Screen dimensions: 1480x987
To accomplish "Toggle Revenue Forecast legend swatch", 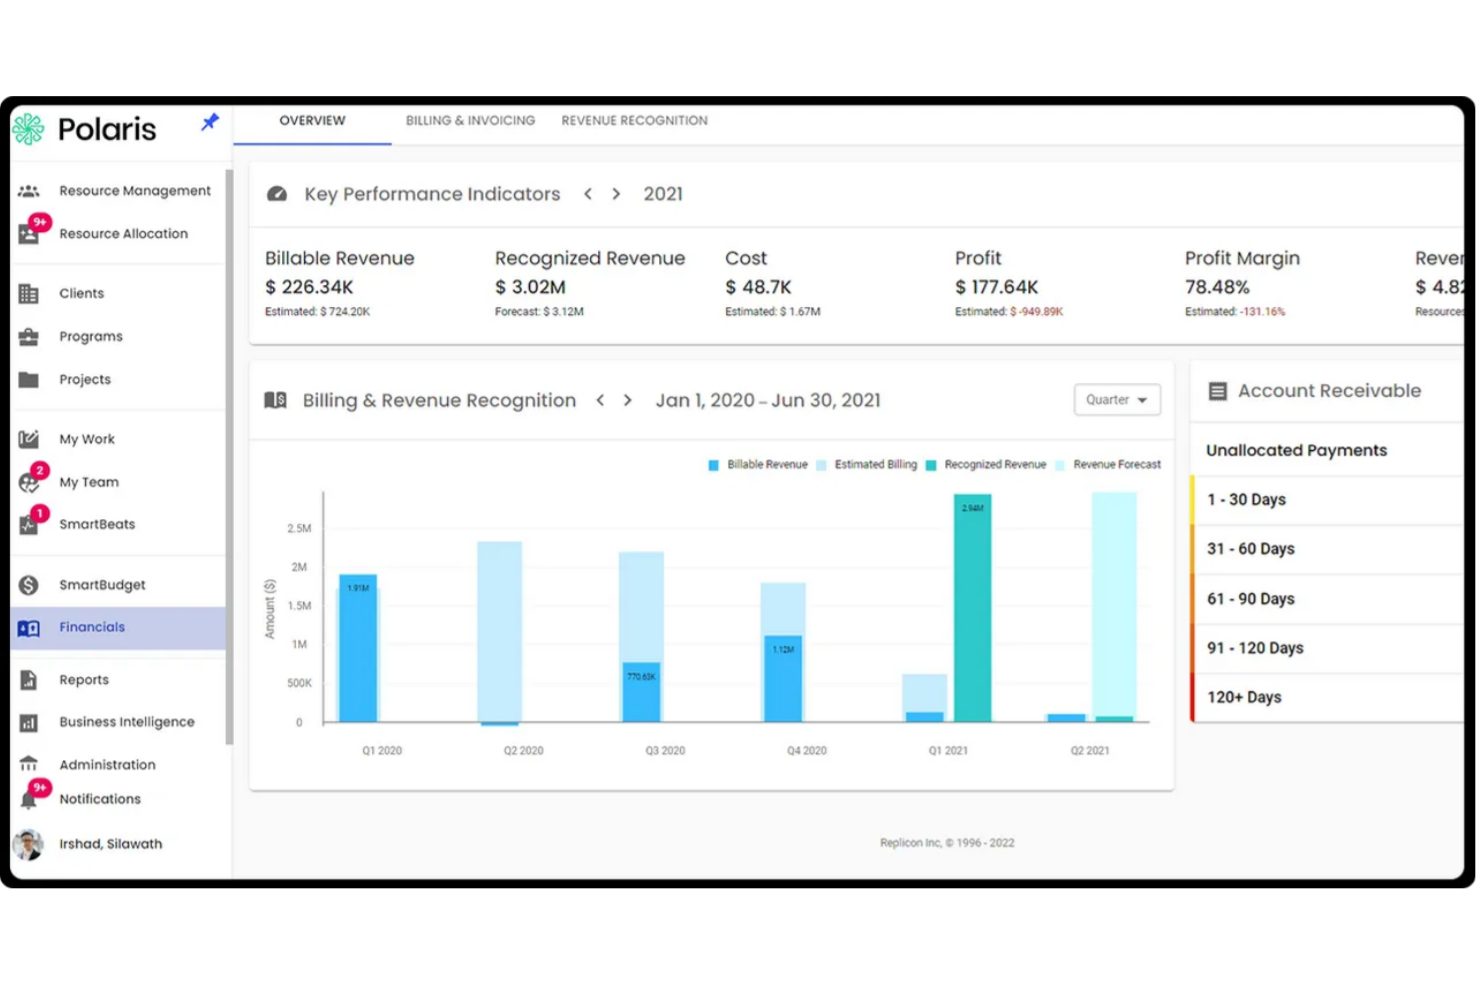I will pos(1060,465).
